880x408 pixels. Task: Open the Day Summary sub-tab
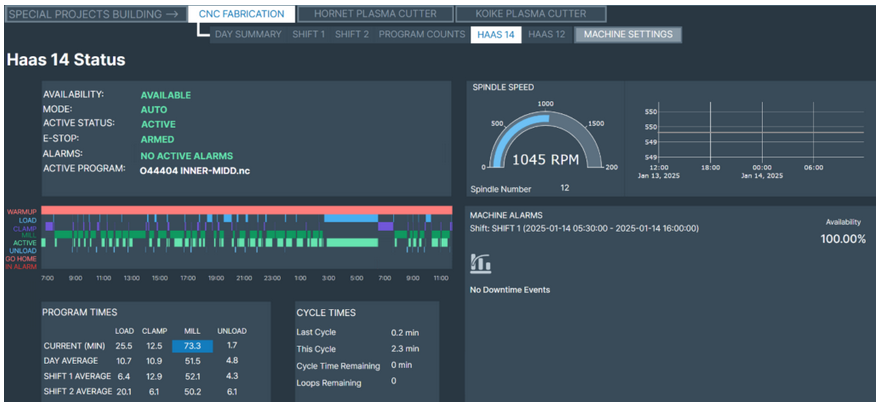[x=248, y=34]
